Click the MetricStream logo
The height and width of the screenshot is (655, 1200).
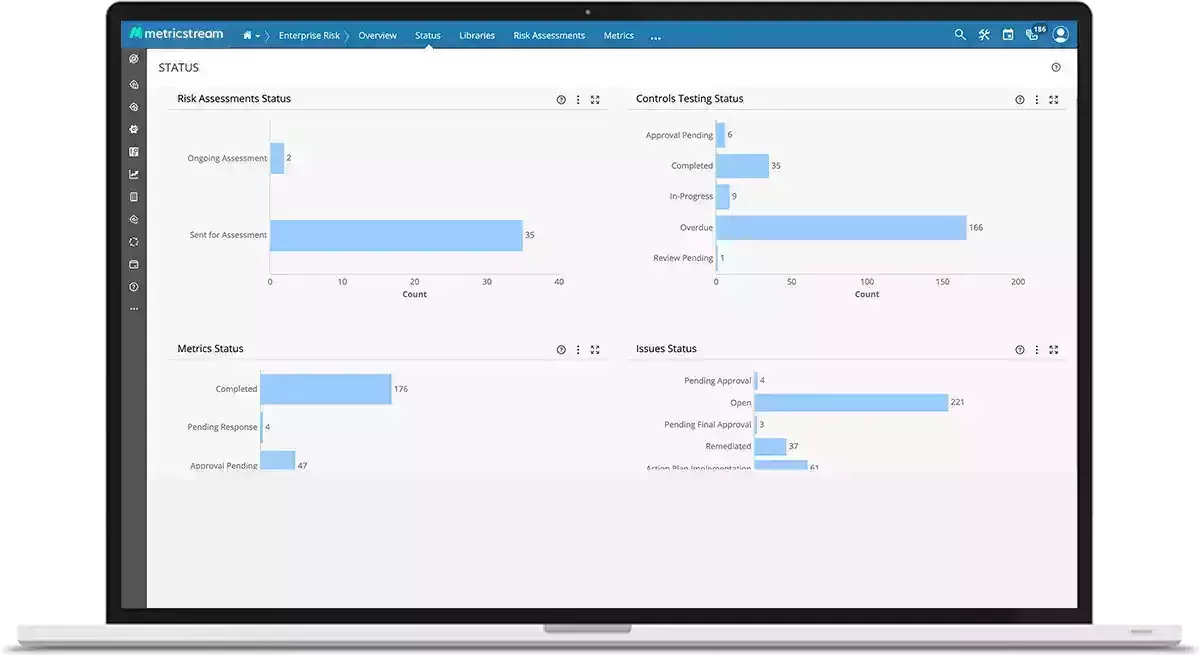pyautogui.click(x=176, y=34)
